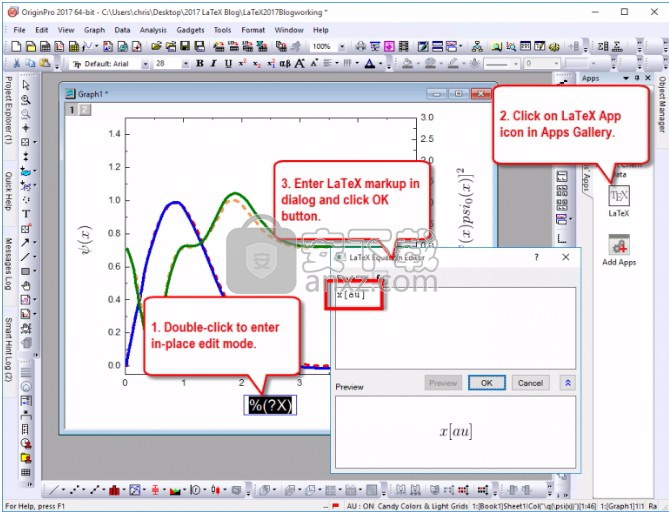
Task: Click the Cut scissors icon
Action: (x=17, y=64)
